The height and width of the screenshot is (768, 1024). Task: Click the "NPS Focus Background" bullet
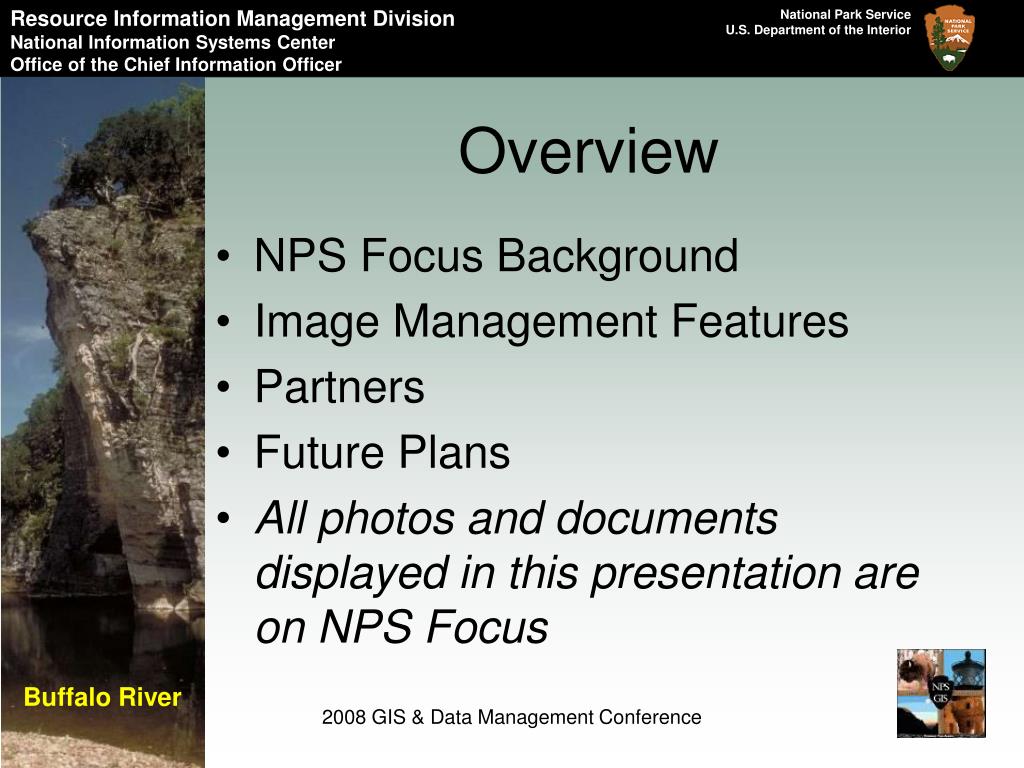[496, 255]
